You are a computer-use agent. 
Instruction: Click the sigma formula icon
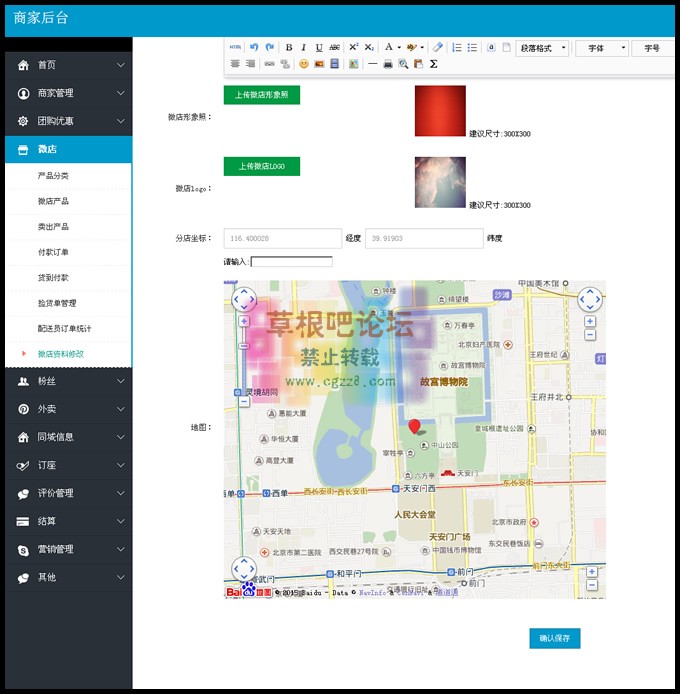click(433, 64)
